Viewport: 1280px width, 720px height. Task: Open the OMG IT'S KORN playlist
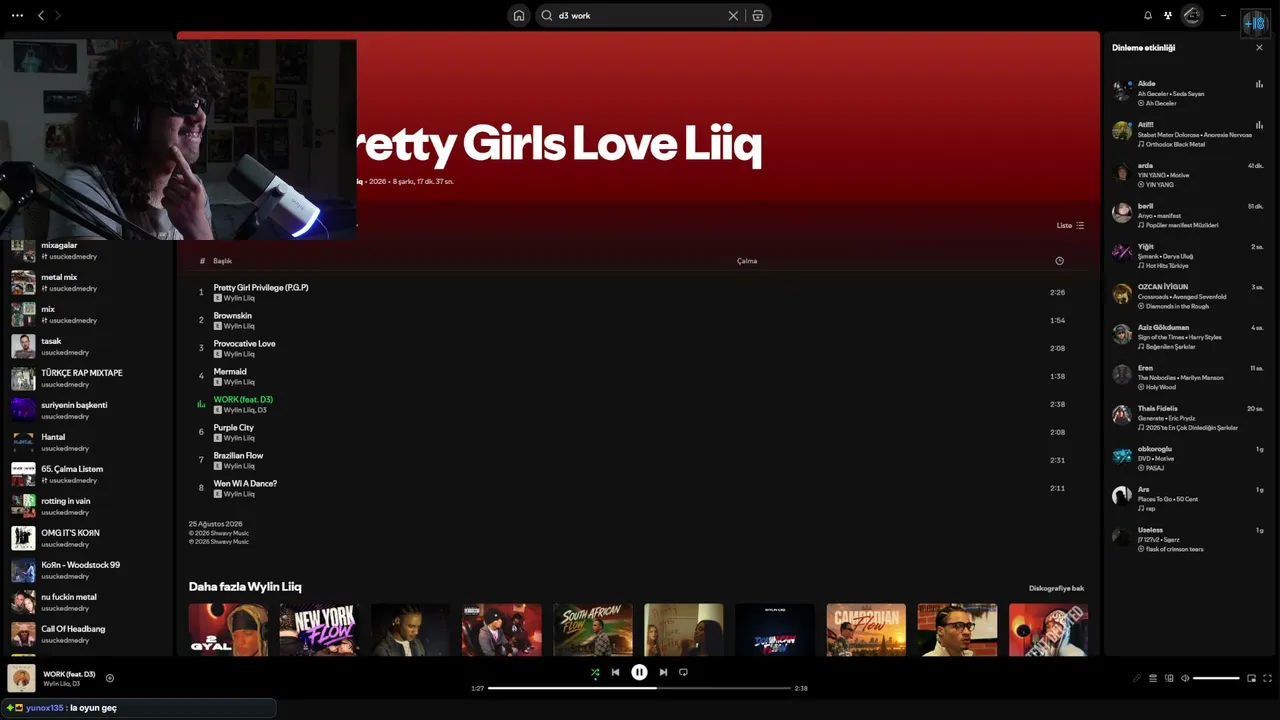pos(88,538)
